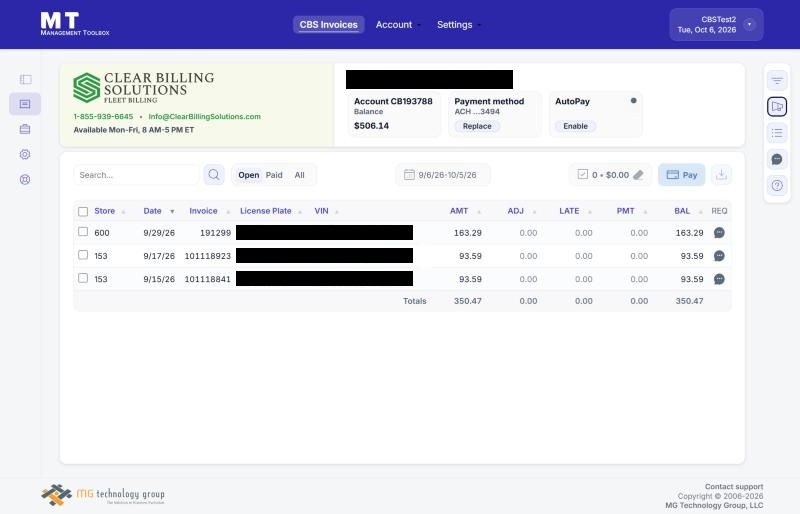Click the selected-count checkbox icon beside $0.00
The height and width of the screenshot is (514, 800).
(583, 175)
